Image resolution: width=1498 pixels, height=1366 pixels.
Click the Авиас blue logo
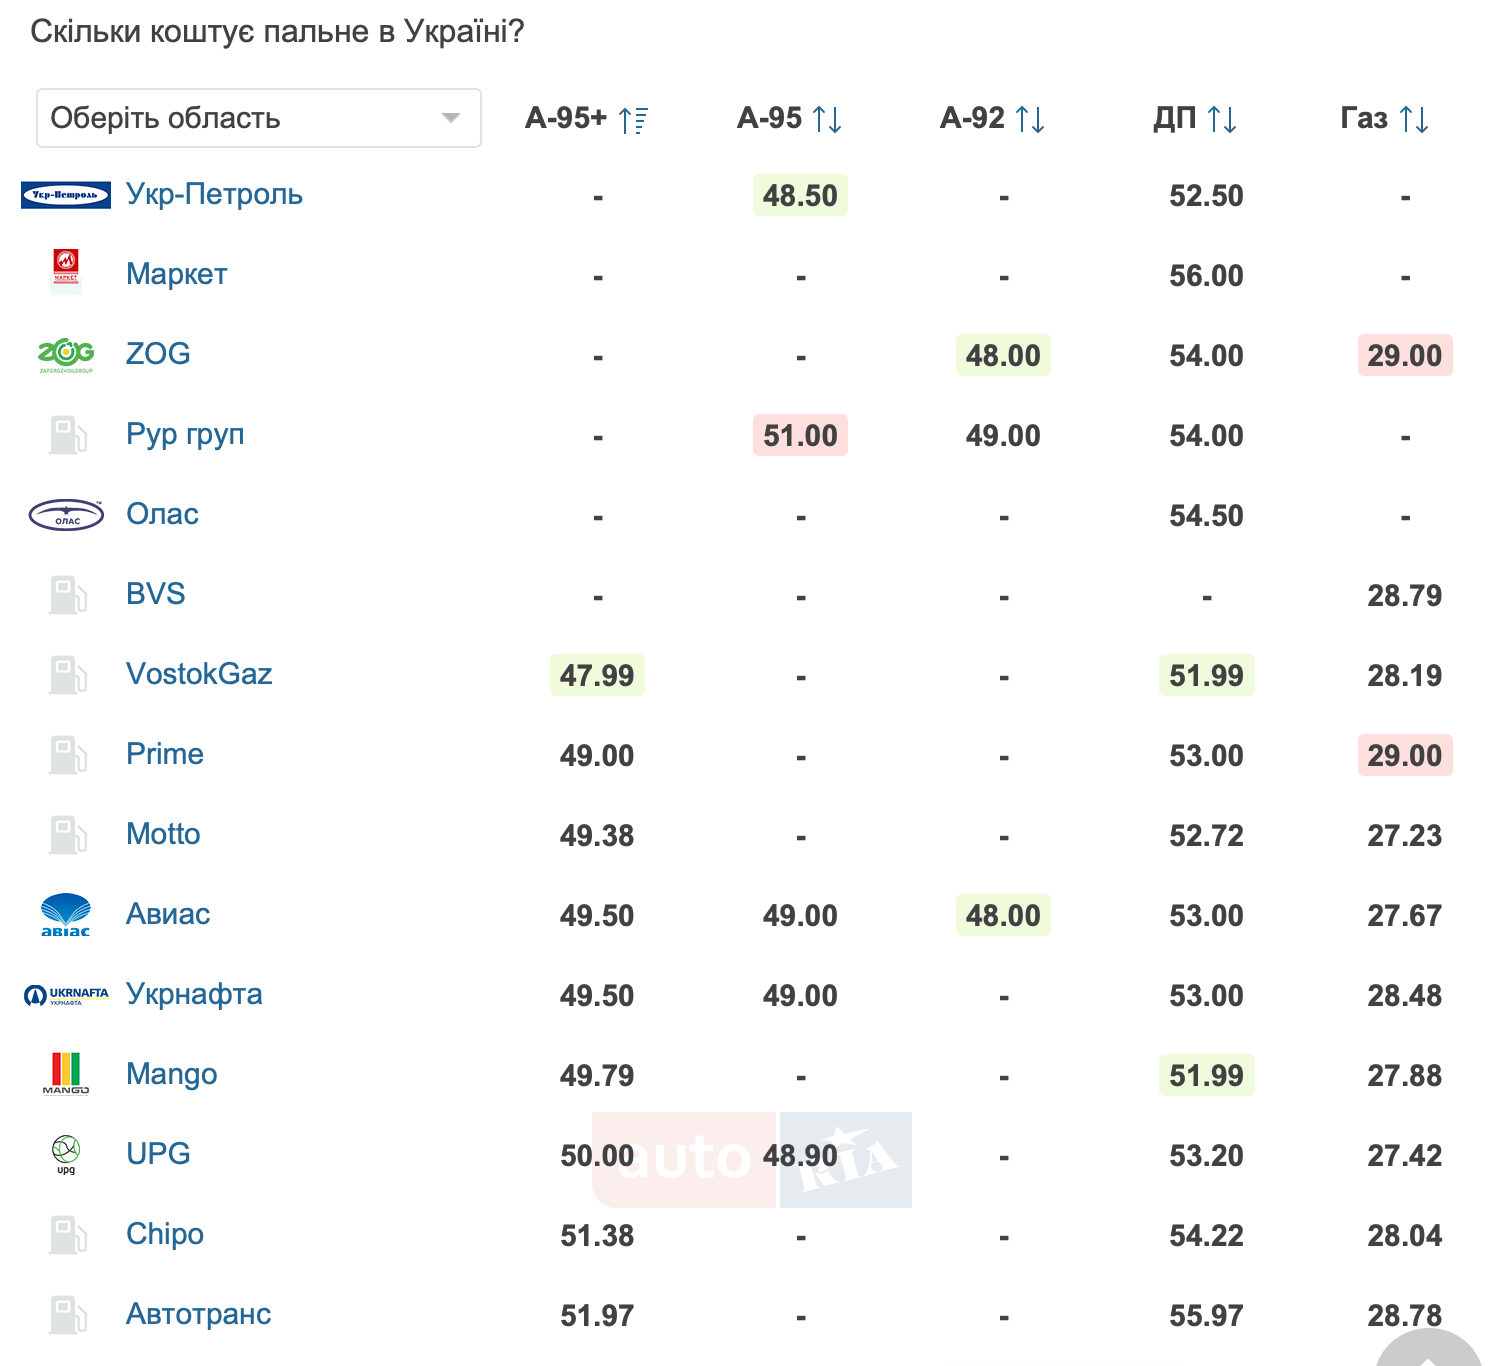click(x=66, y=915)
